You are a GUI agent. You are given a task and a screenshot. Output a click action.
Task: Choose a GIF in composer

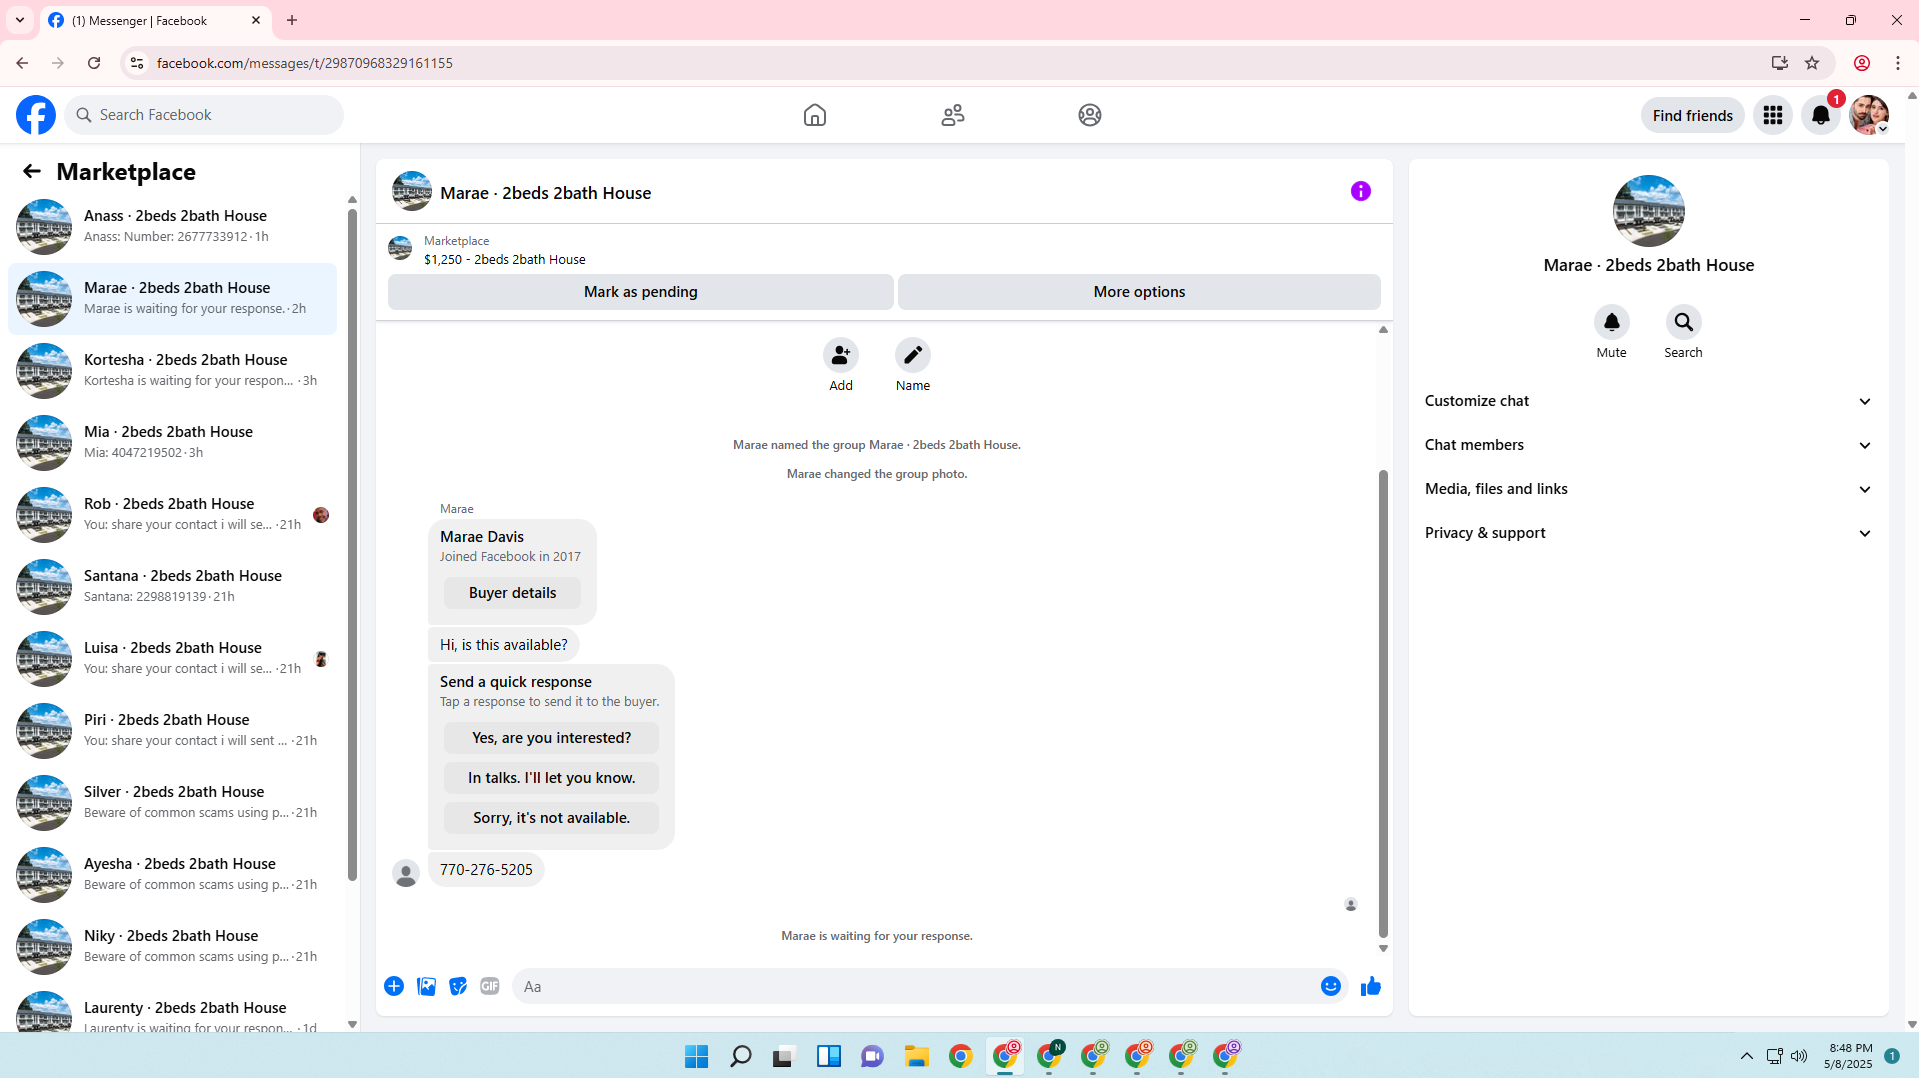tap(489, 986)
